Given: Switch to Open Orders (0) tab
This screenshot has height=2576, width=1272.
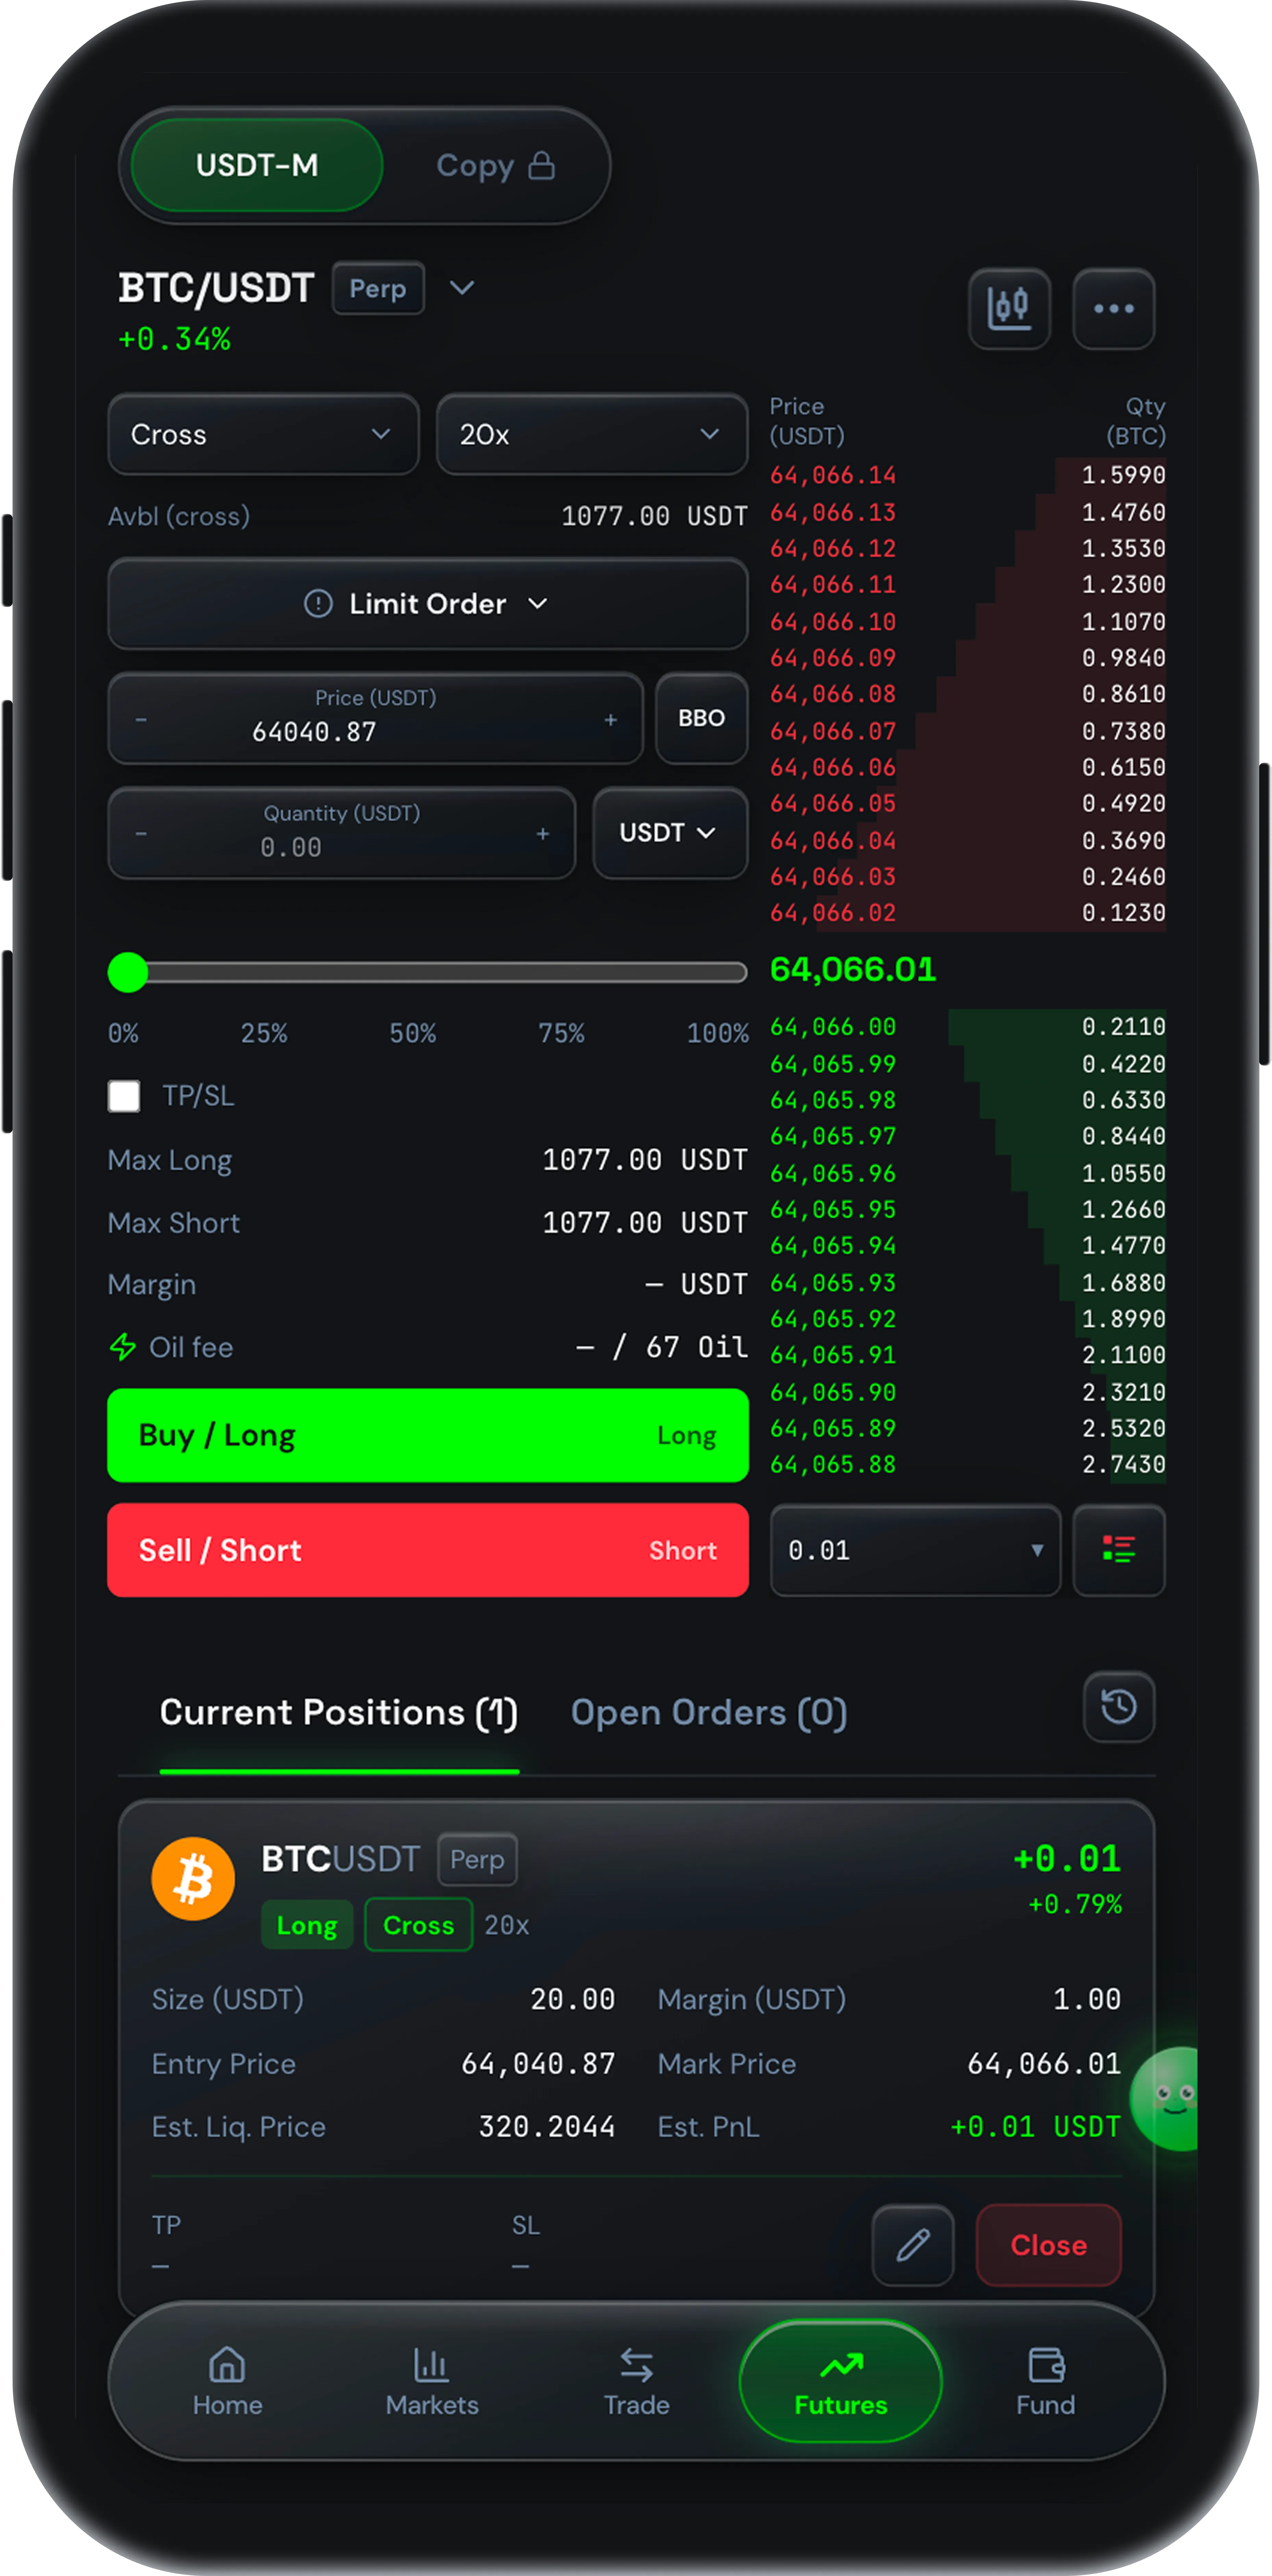Looking at the screenshot, I should (x=709, y=1713).
